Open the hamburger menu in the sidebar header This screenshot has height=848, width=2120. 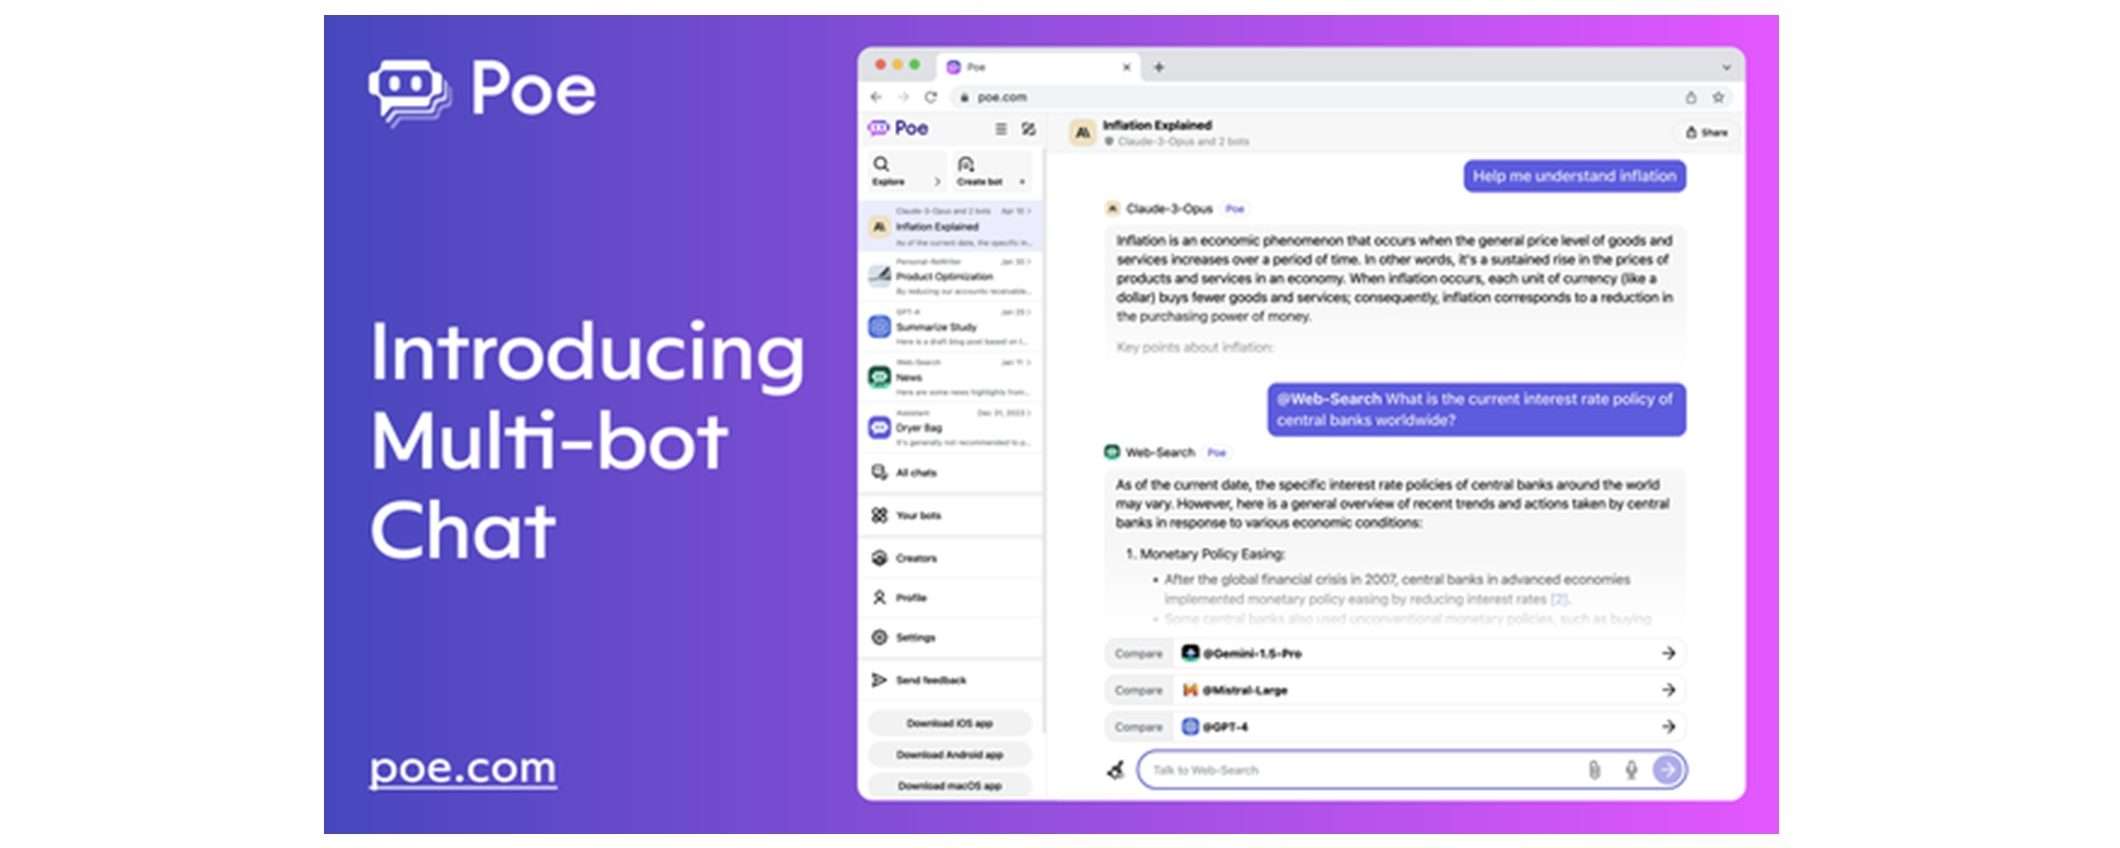[1000, 129]
